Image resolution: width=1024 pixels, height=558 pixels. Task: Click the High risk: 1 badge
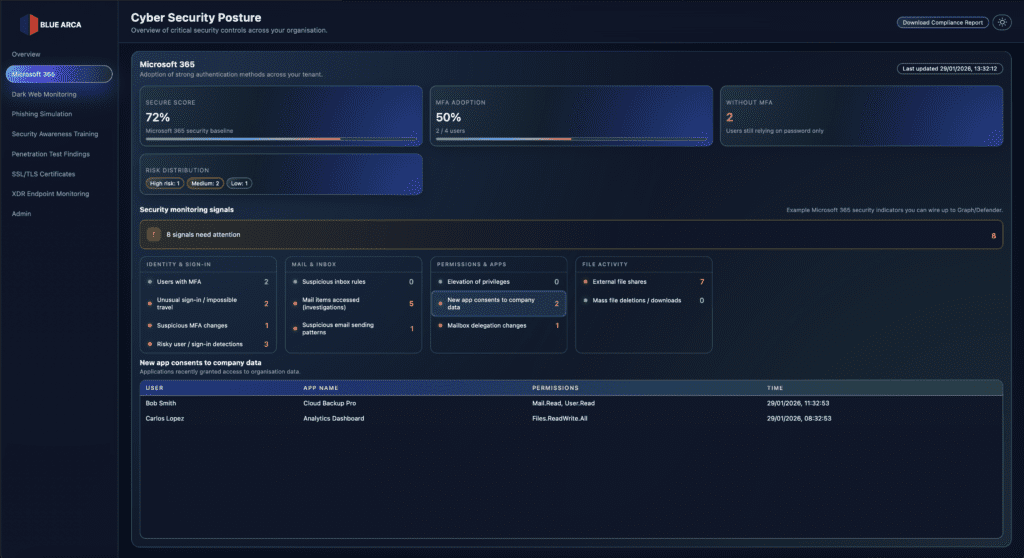[164, 183]
